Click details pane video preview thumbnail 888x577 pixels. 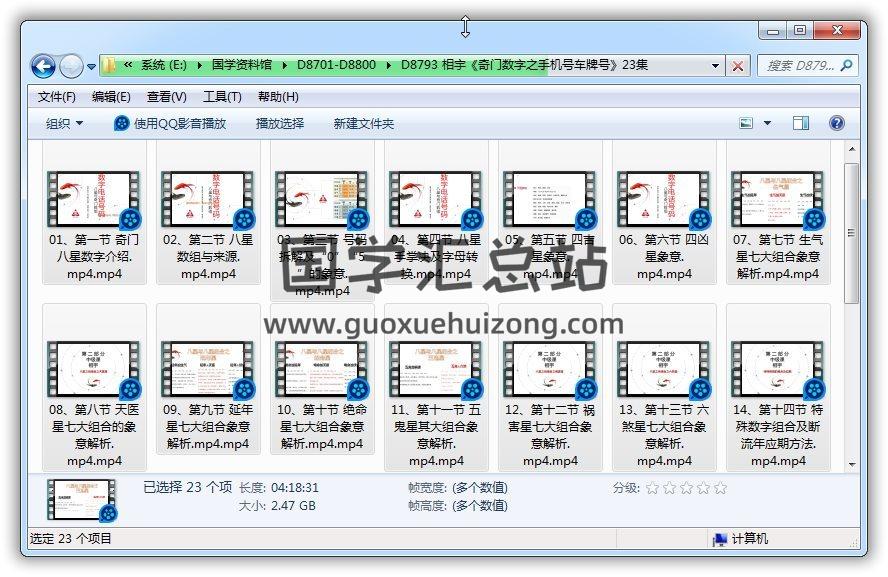[83, 500]
